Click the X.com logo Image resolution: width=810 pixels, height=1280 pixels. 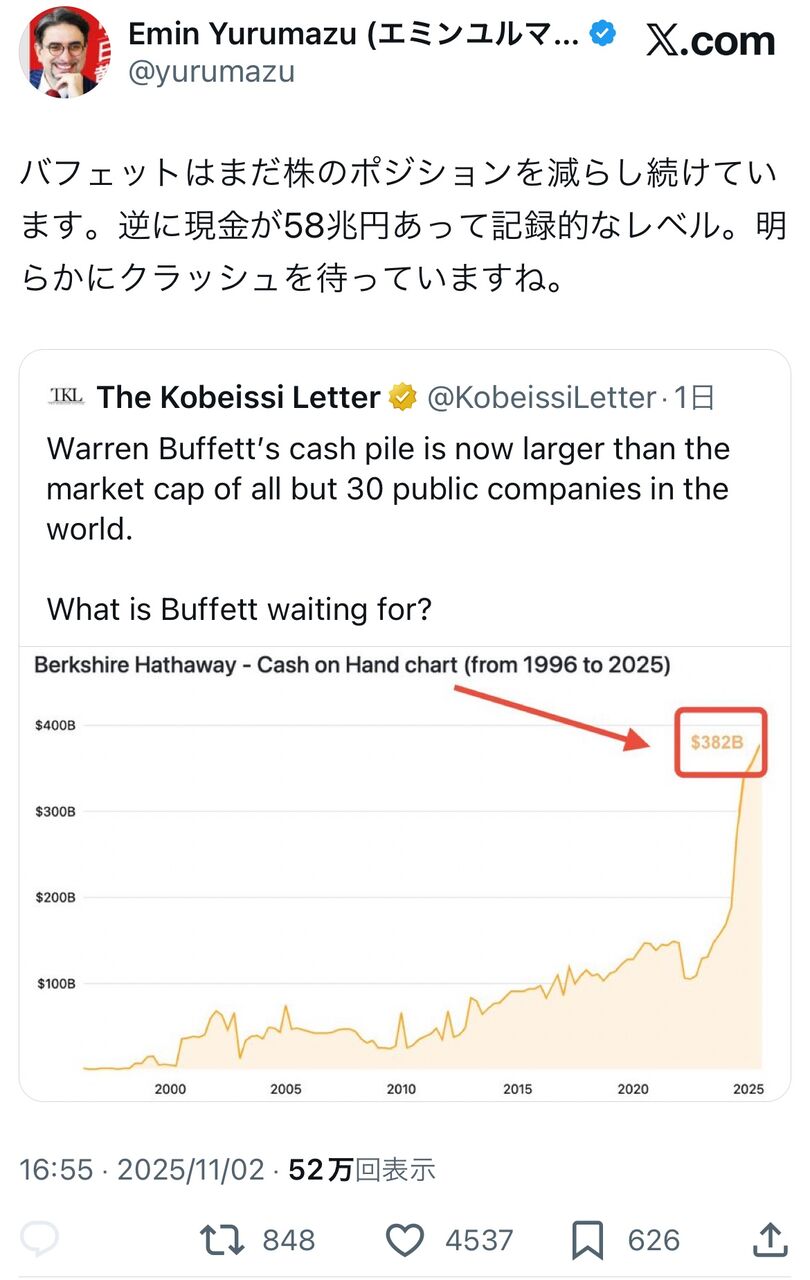[710, 41]
